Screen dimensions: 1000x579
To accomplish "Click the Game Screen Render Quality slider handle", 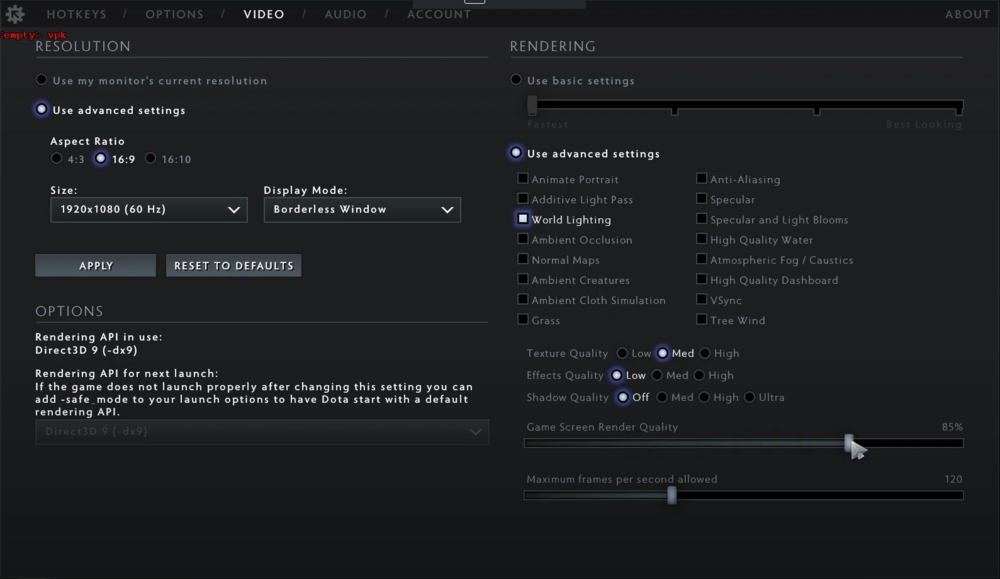I will click(x=849, y=442).
